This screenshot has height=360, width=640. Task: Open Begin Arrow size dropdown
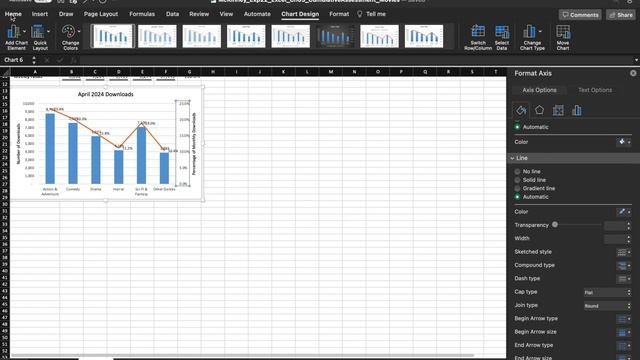point(624,332)
